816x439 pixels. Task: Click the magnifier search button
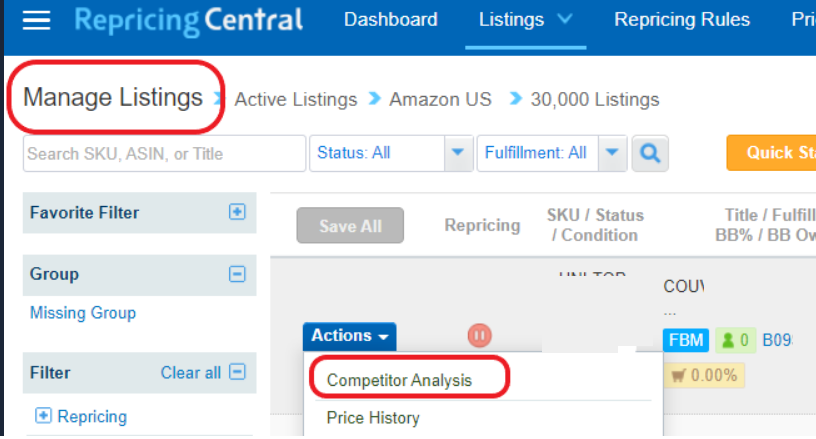pos(650,153)
